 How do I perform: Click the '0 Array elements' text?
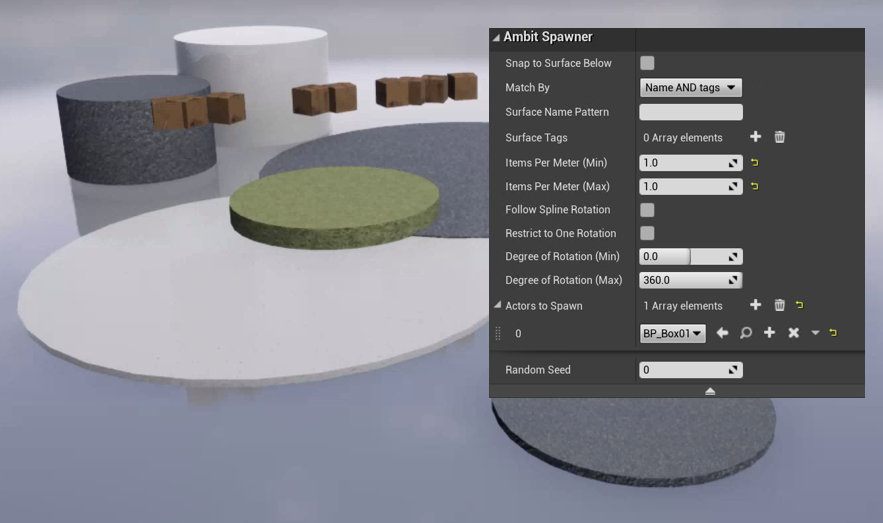[x=683, y=137]
